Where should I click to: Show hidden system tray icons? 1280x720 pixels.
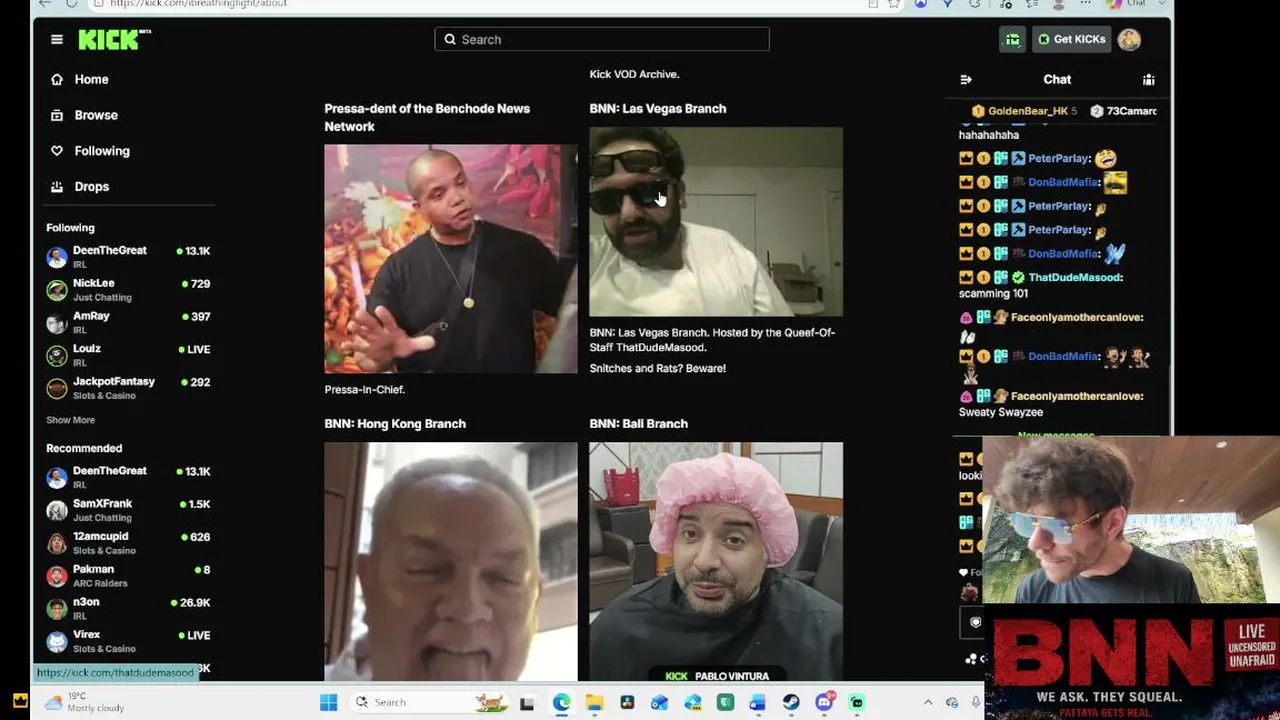pyautogui.click(x=928, y=702)
